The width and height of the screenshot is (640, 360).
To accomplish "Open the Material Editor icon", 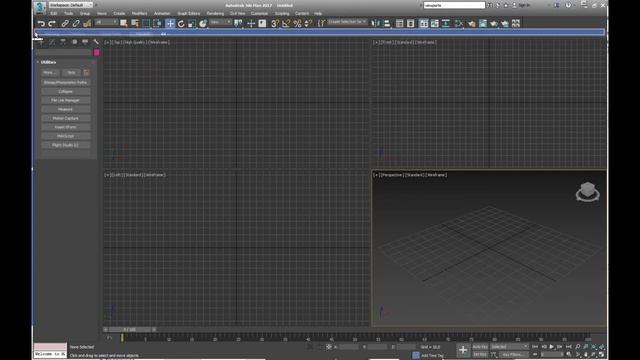I will pos(459,23).
